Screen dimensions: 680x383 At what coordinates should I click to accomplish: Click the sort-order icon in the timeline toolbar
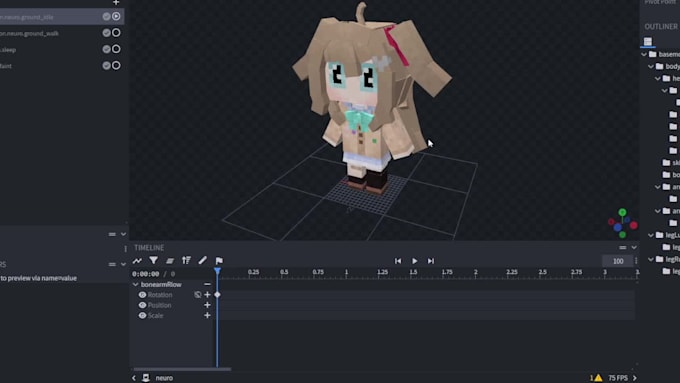[x=186, y=260]
